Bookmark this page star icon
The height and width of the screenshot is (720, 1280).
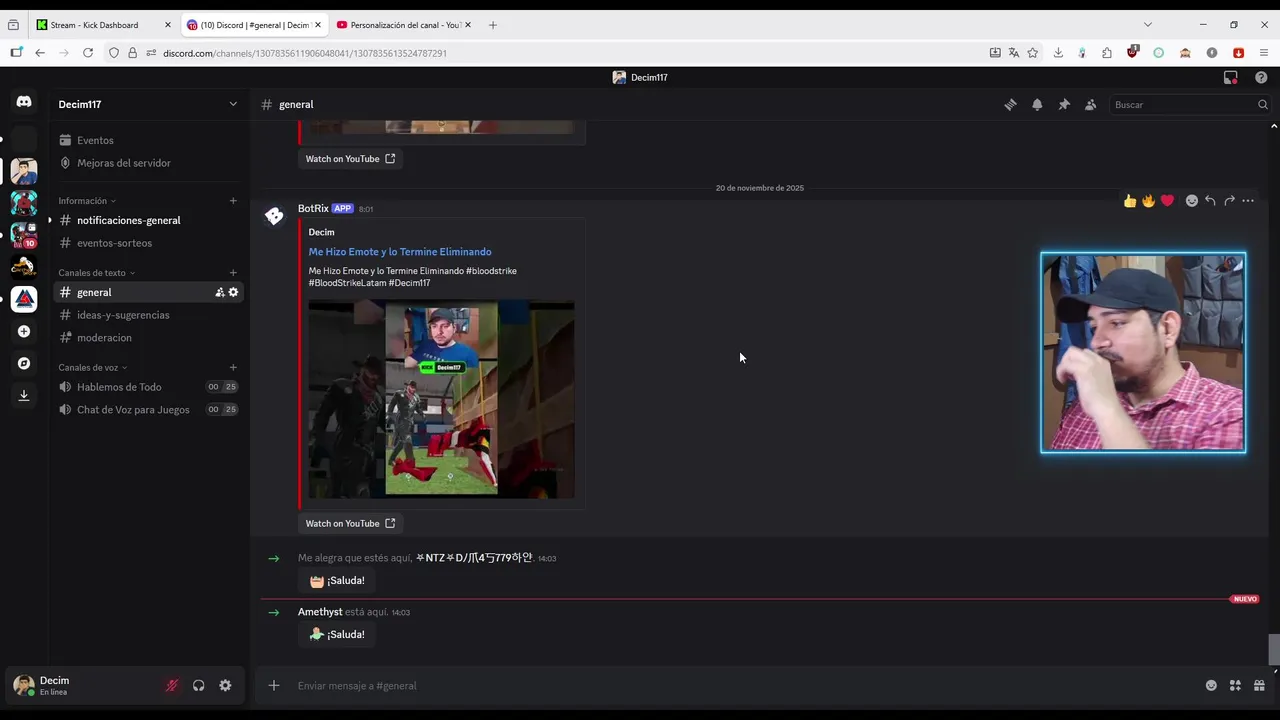1033,53
